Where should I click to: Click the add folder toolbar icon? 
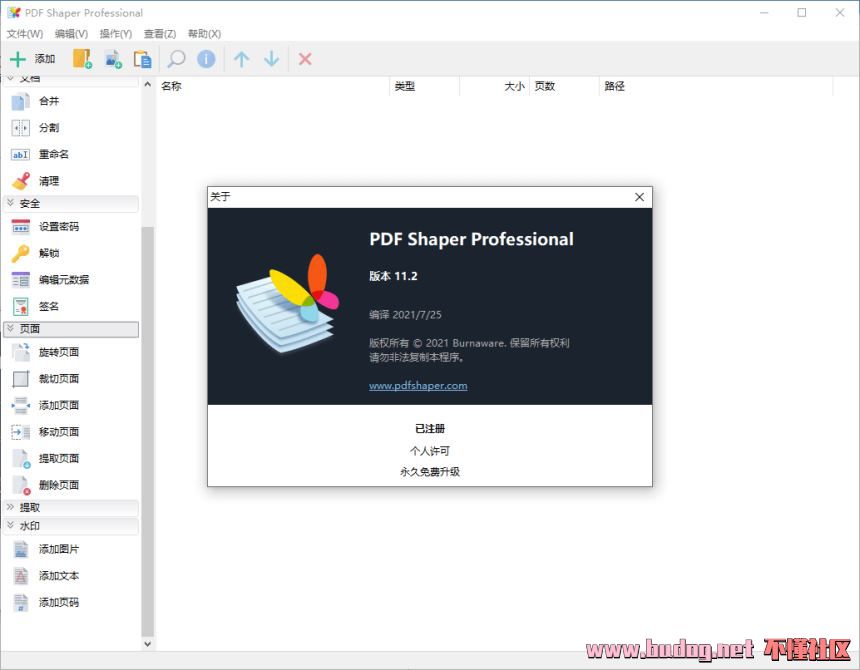(82, 59)
